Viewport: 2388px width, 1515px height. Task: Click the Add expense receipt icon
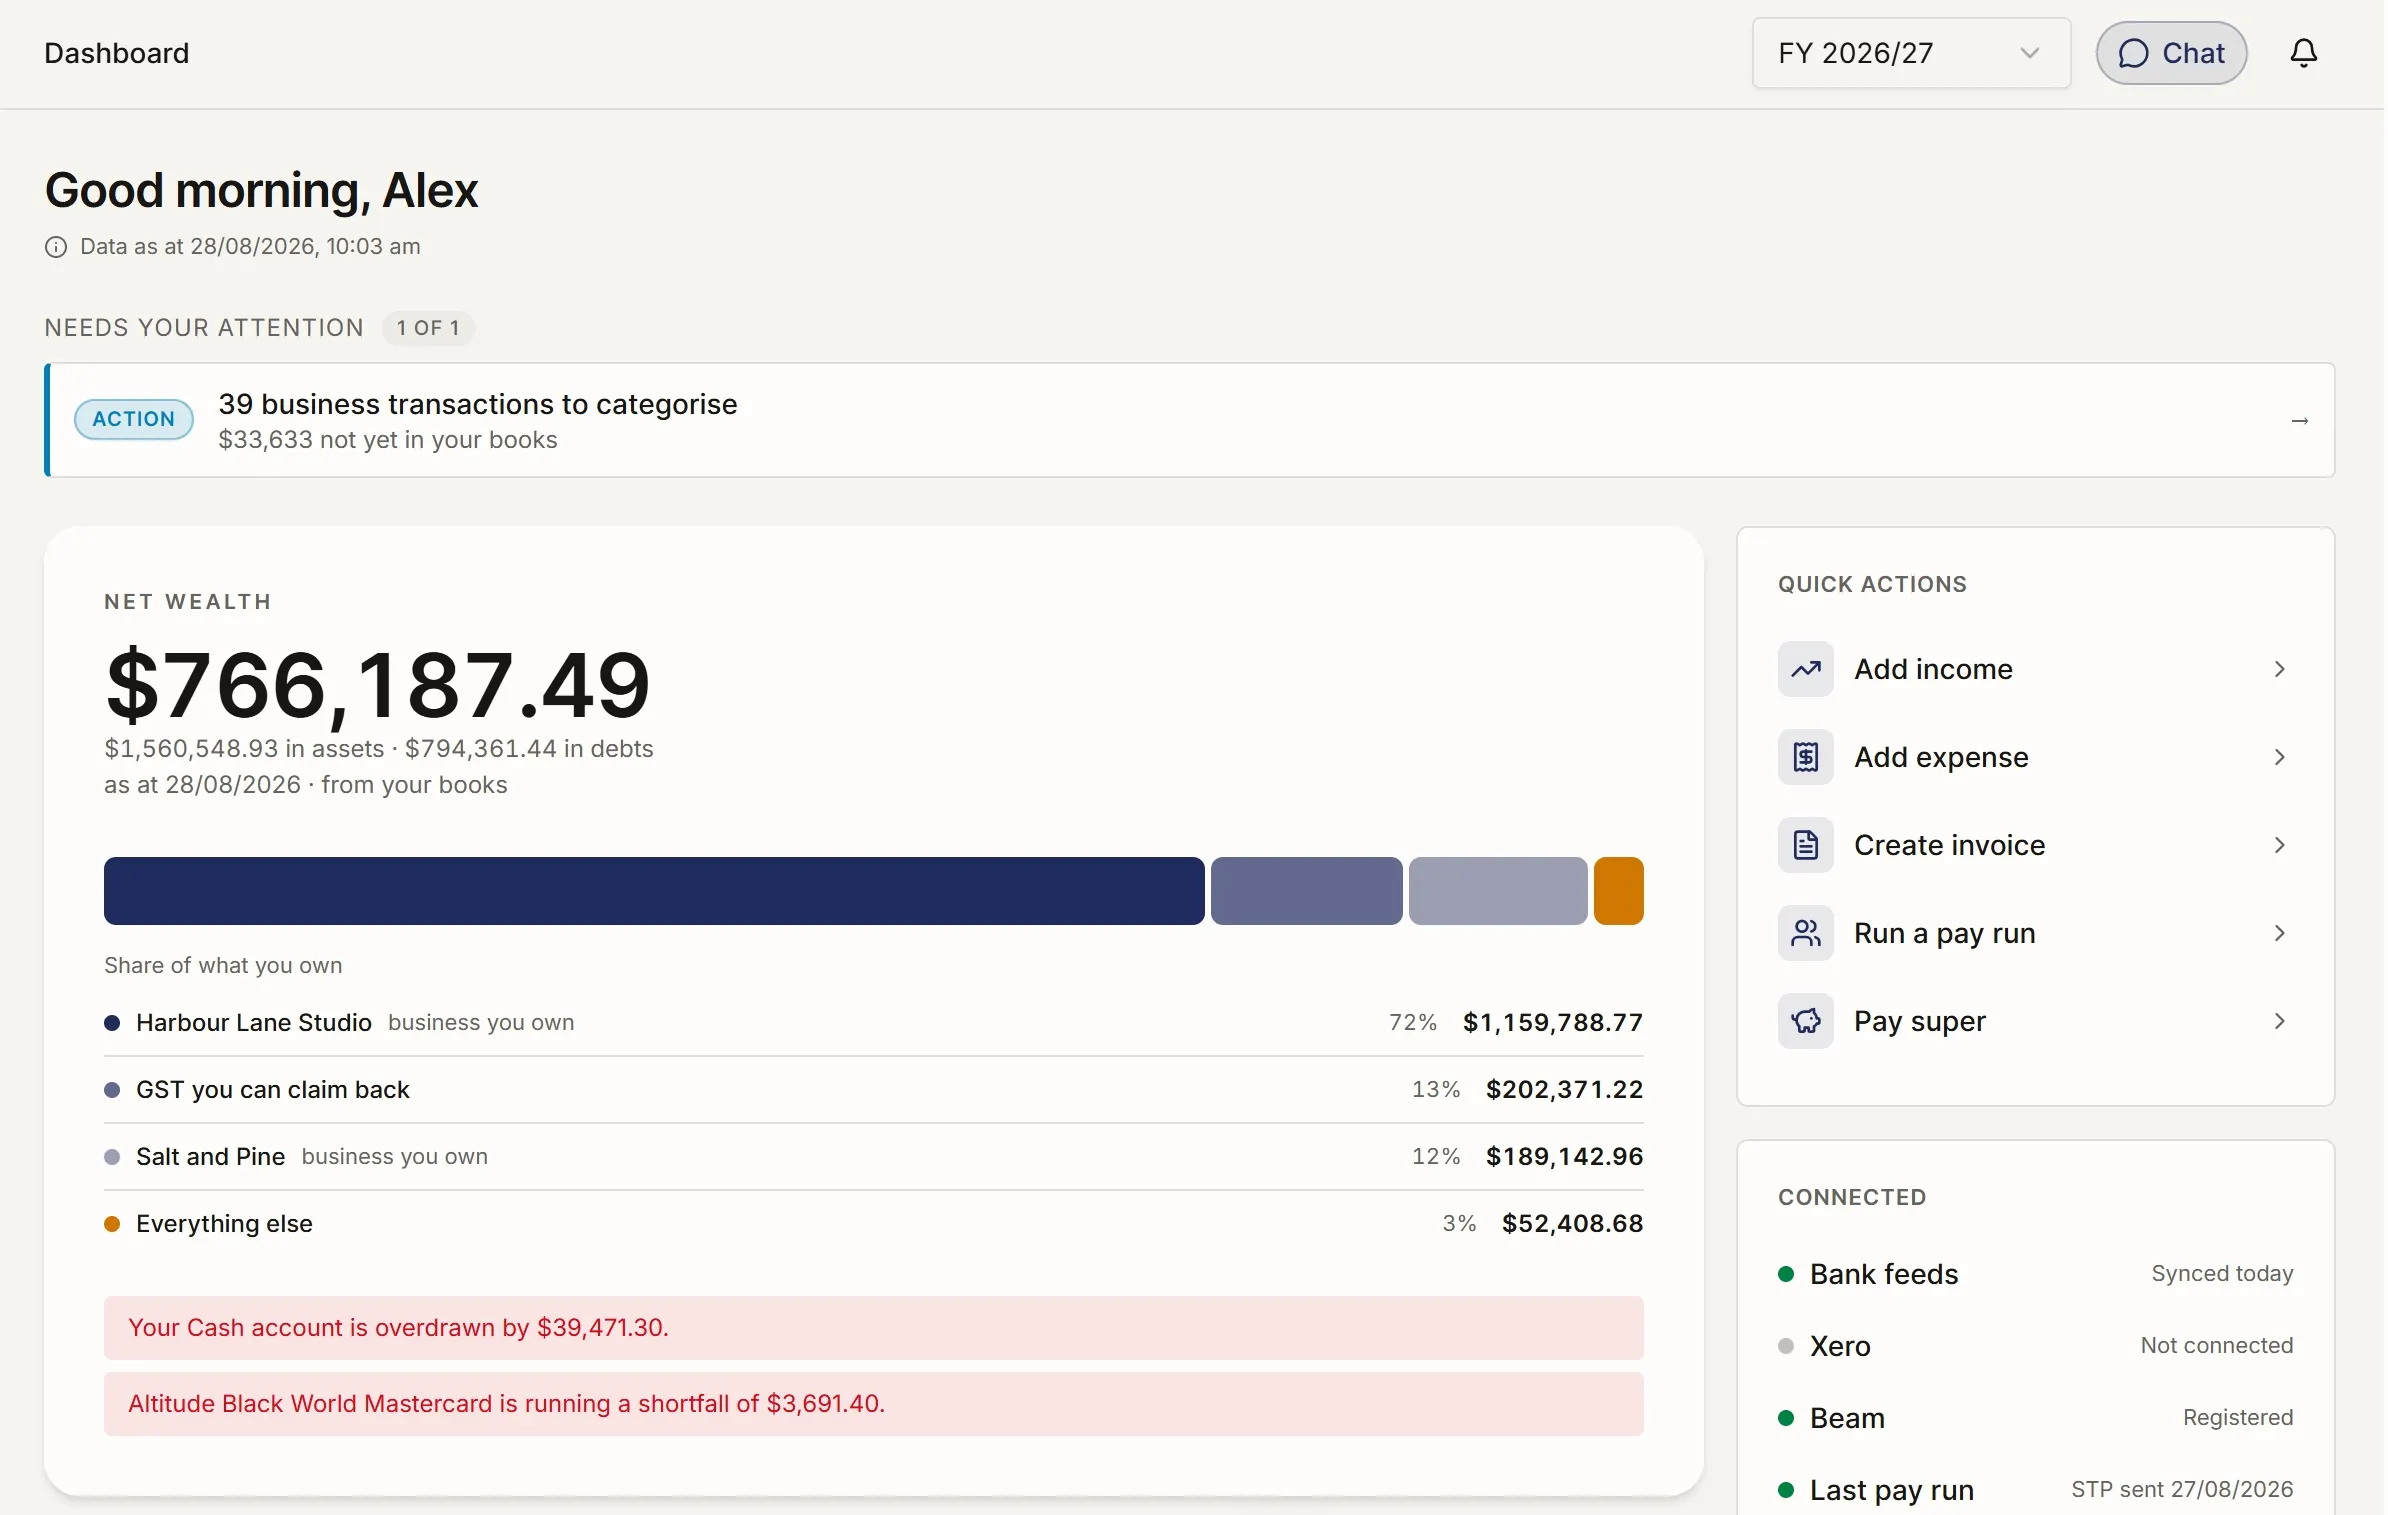click(x=1805, y=757)
